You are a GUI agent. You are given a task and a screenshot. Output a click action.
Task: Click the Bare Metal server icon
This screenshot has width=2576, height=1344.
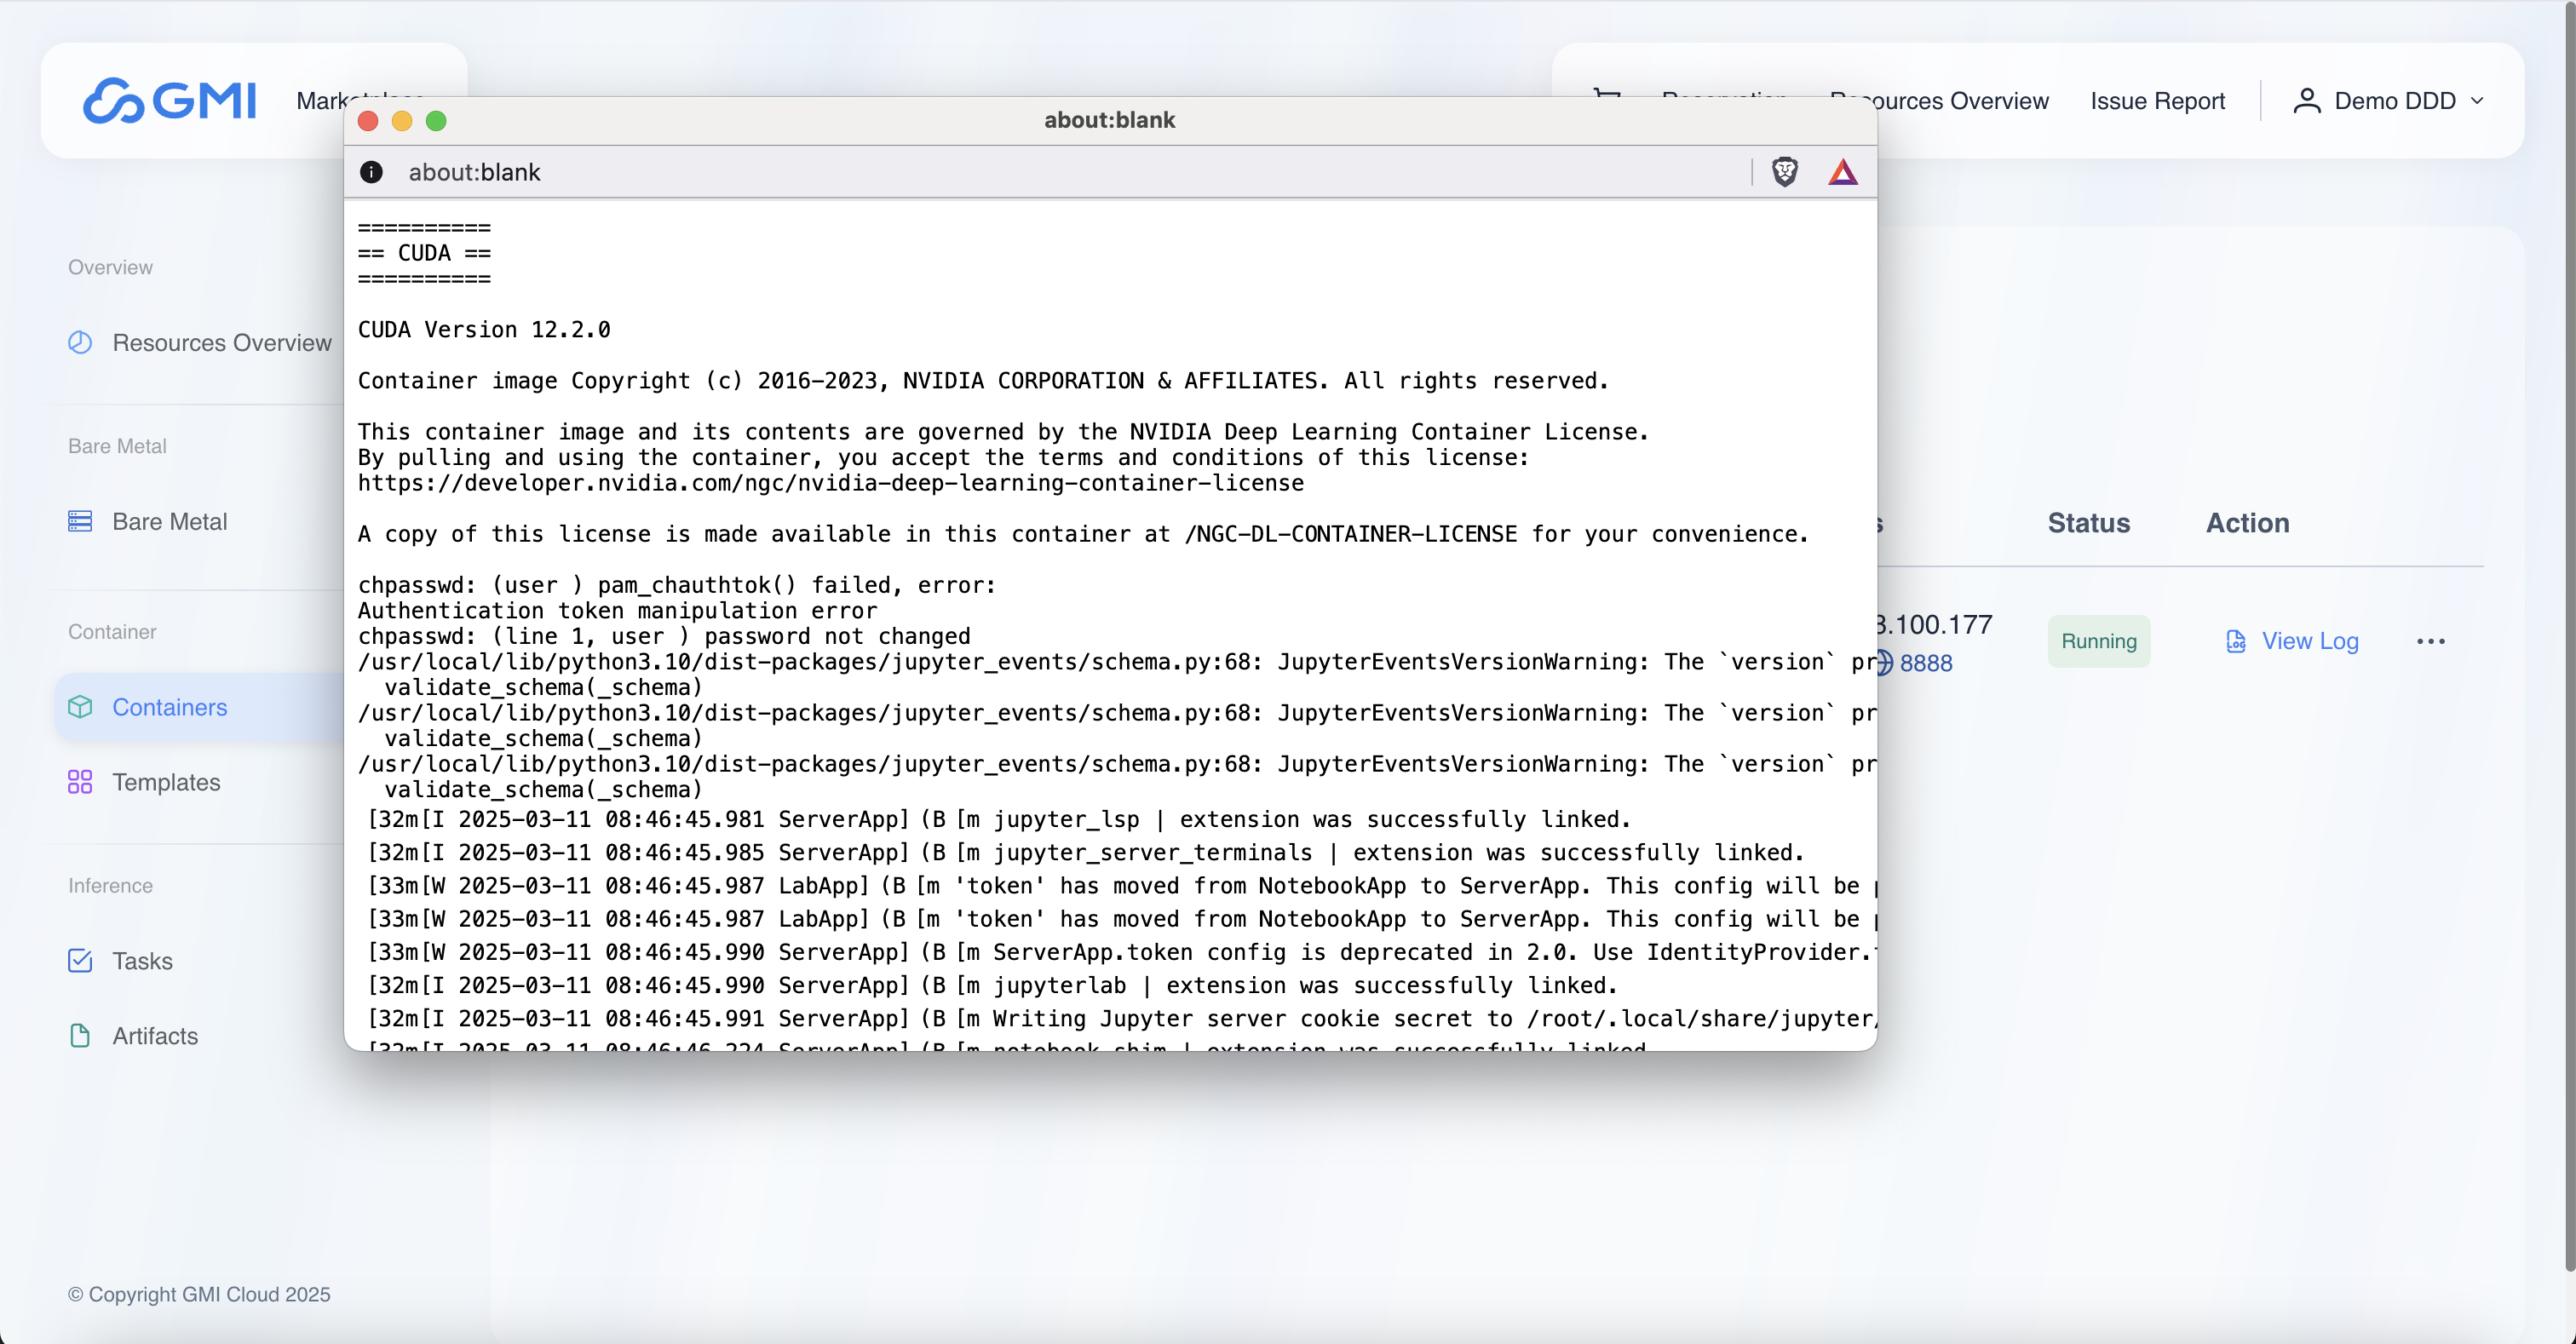pos(80,521)
